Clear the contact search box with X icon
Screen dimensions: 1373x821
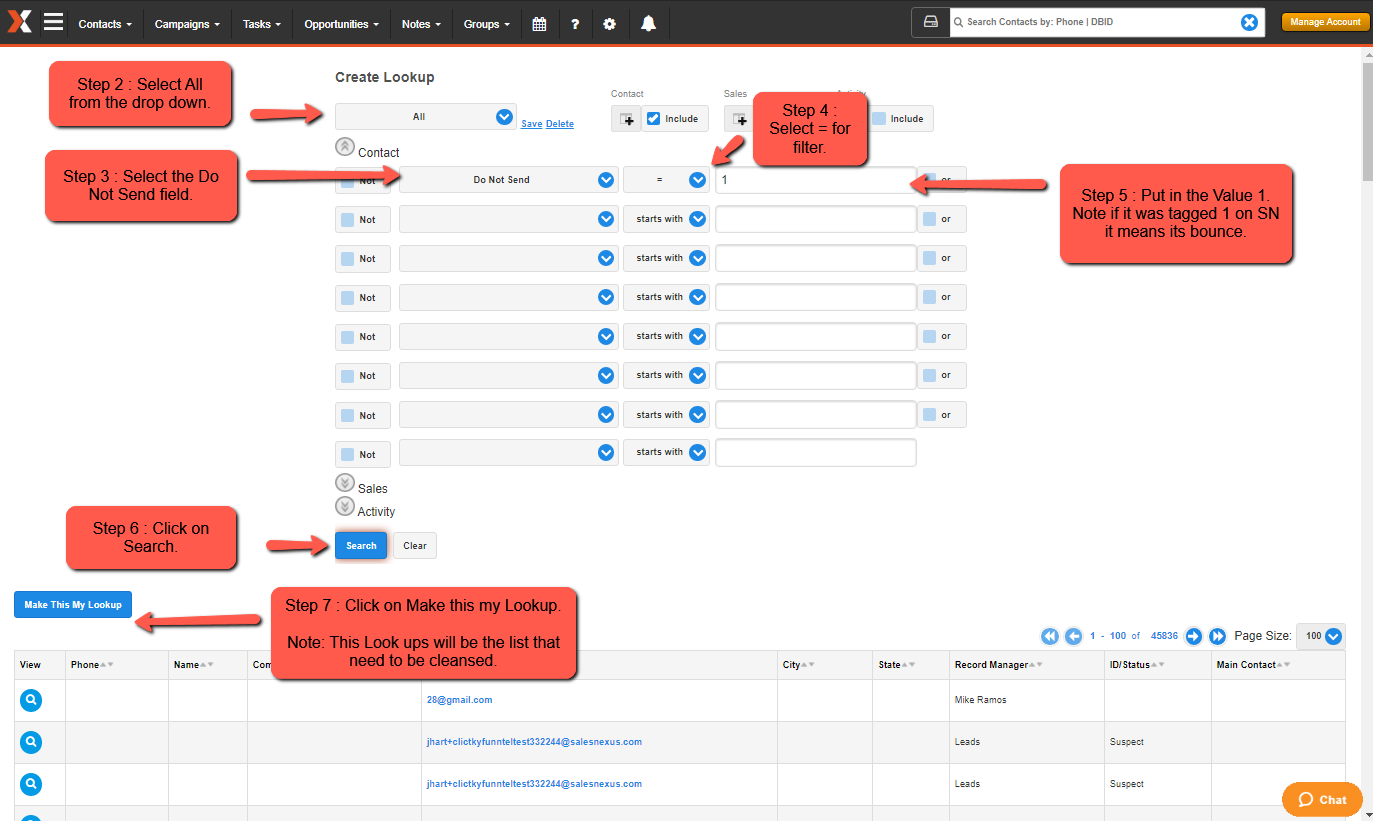pos(1249,22)
